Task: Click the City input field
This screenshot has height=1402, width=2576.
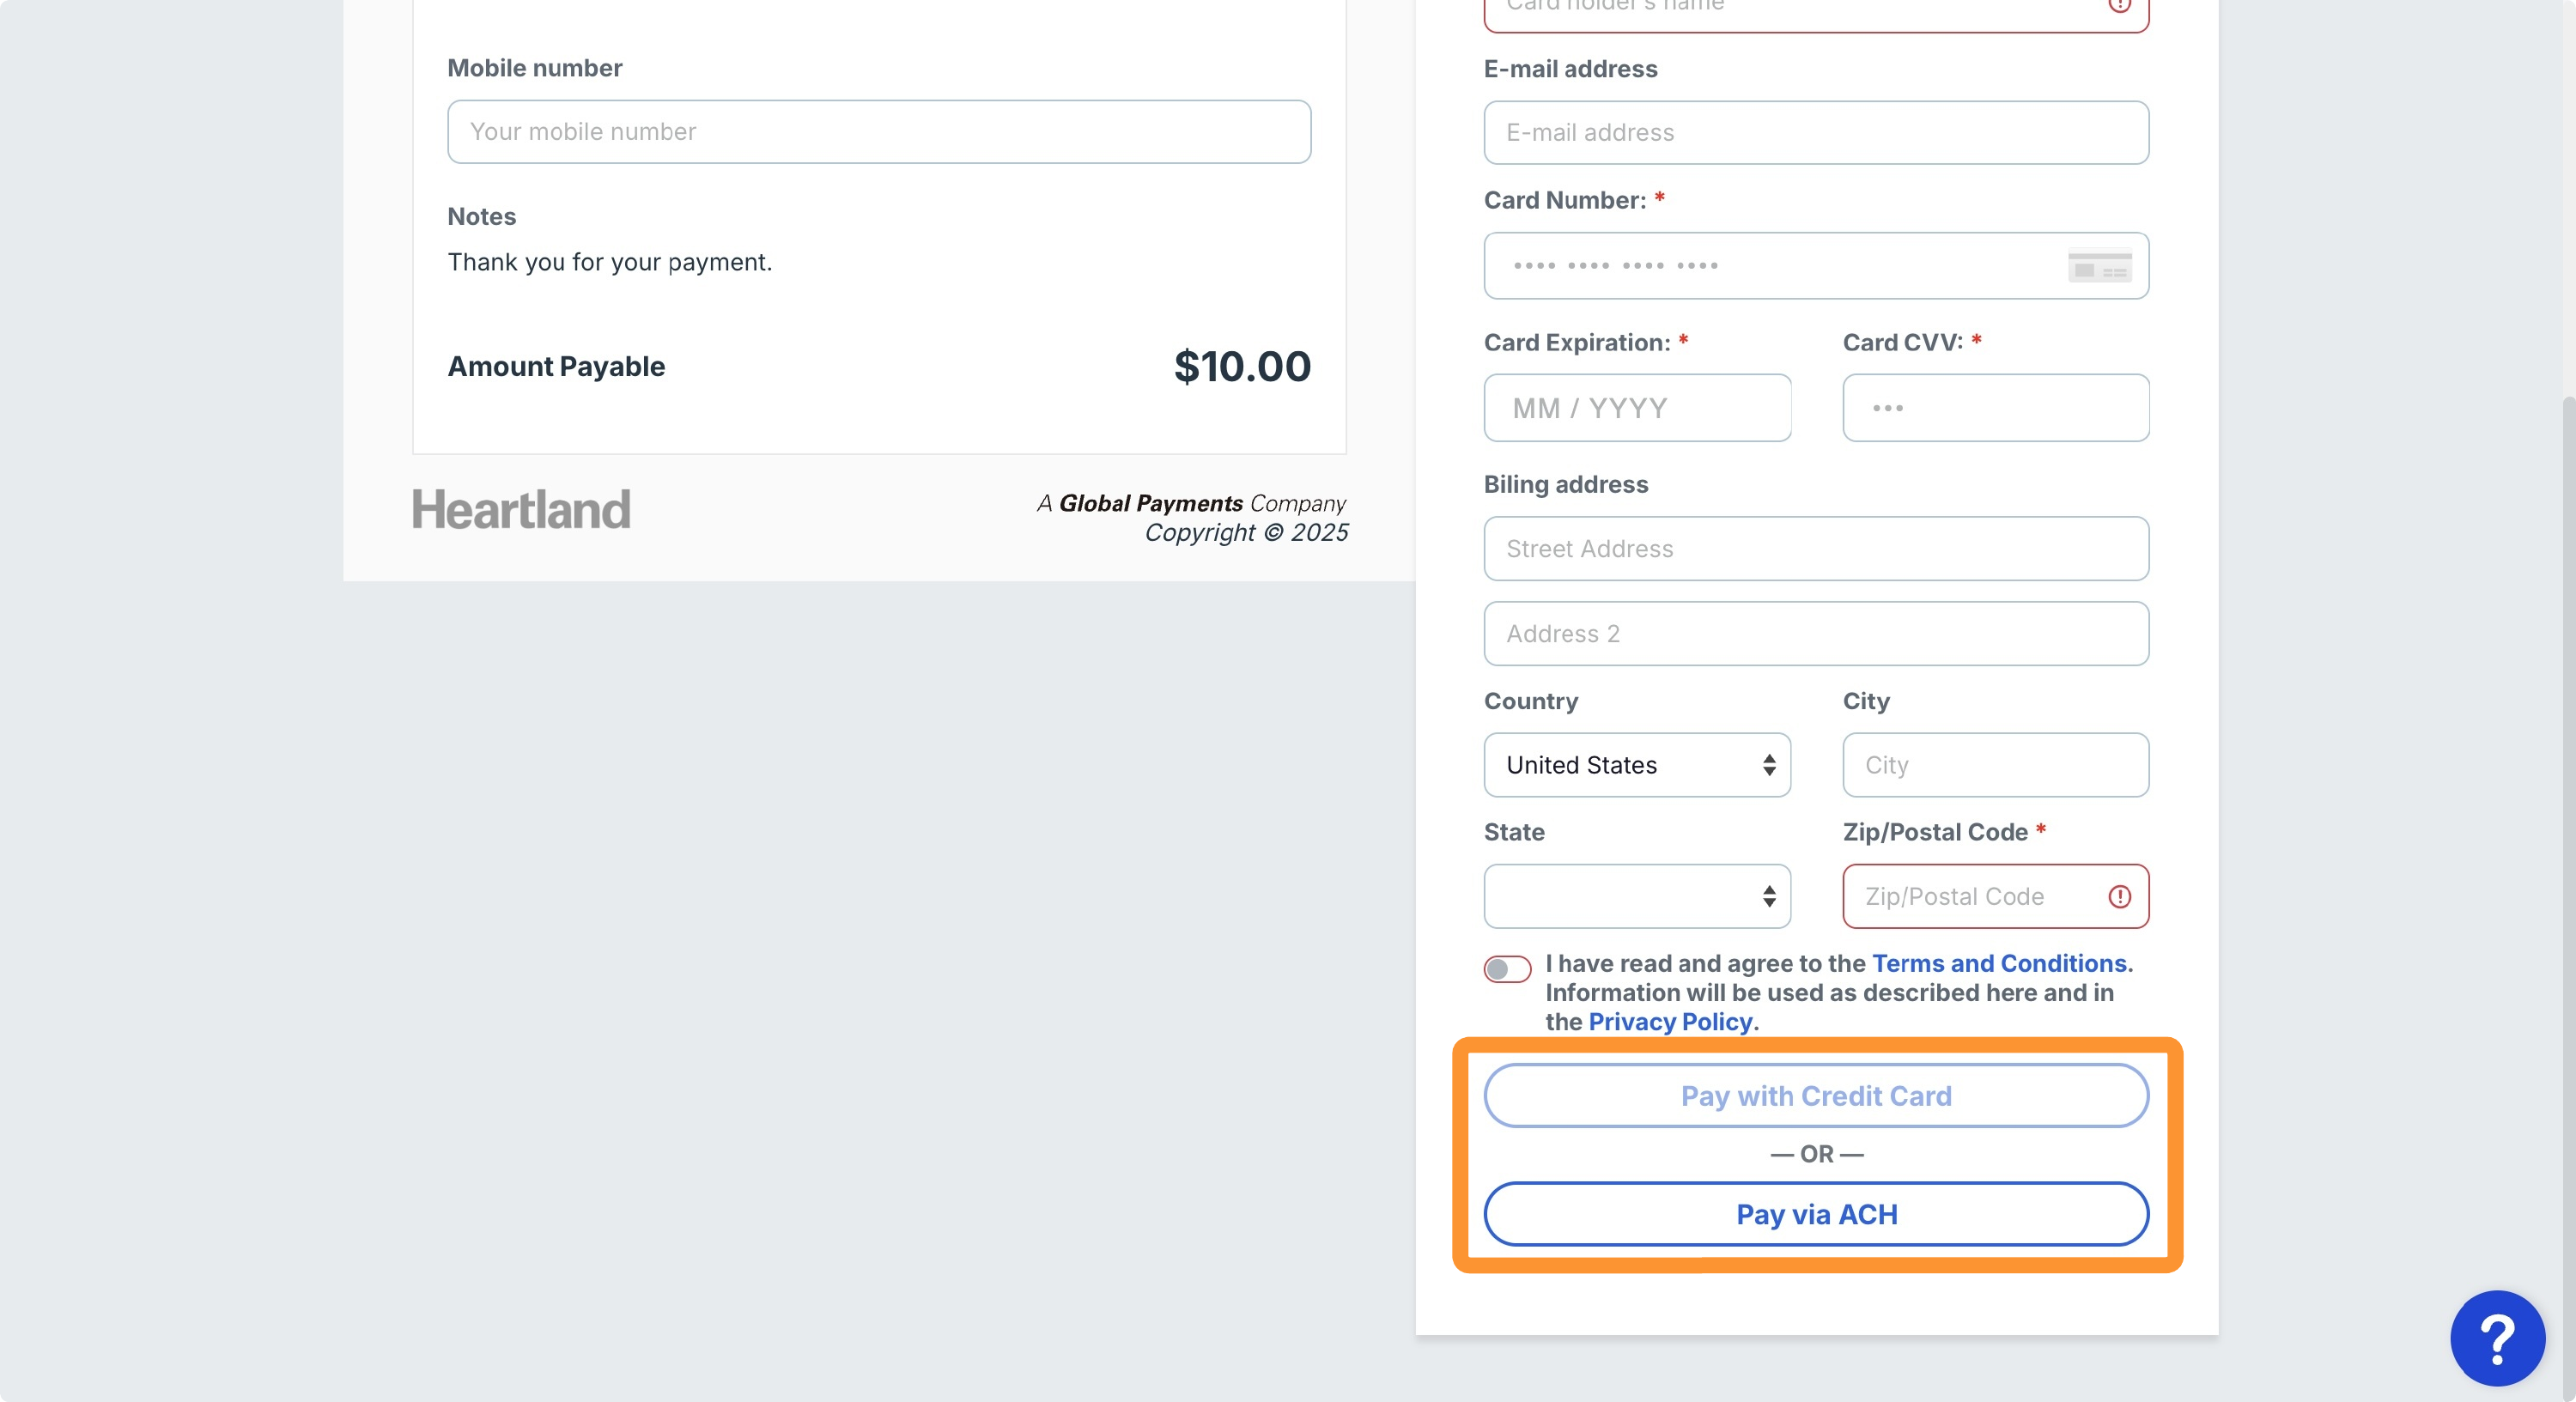Action: (1996, 765)
